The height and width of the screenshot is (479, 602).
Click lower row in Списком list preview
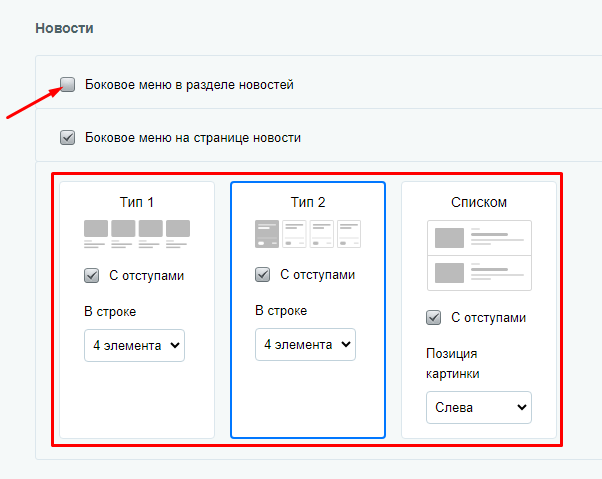click(x=479, y=273)
